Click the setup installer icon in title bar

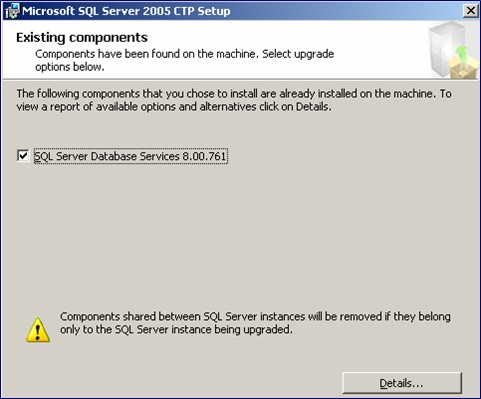click(x=13, y=11)
